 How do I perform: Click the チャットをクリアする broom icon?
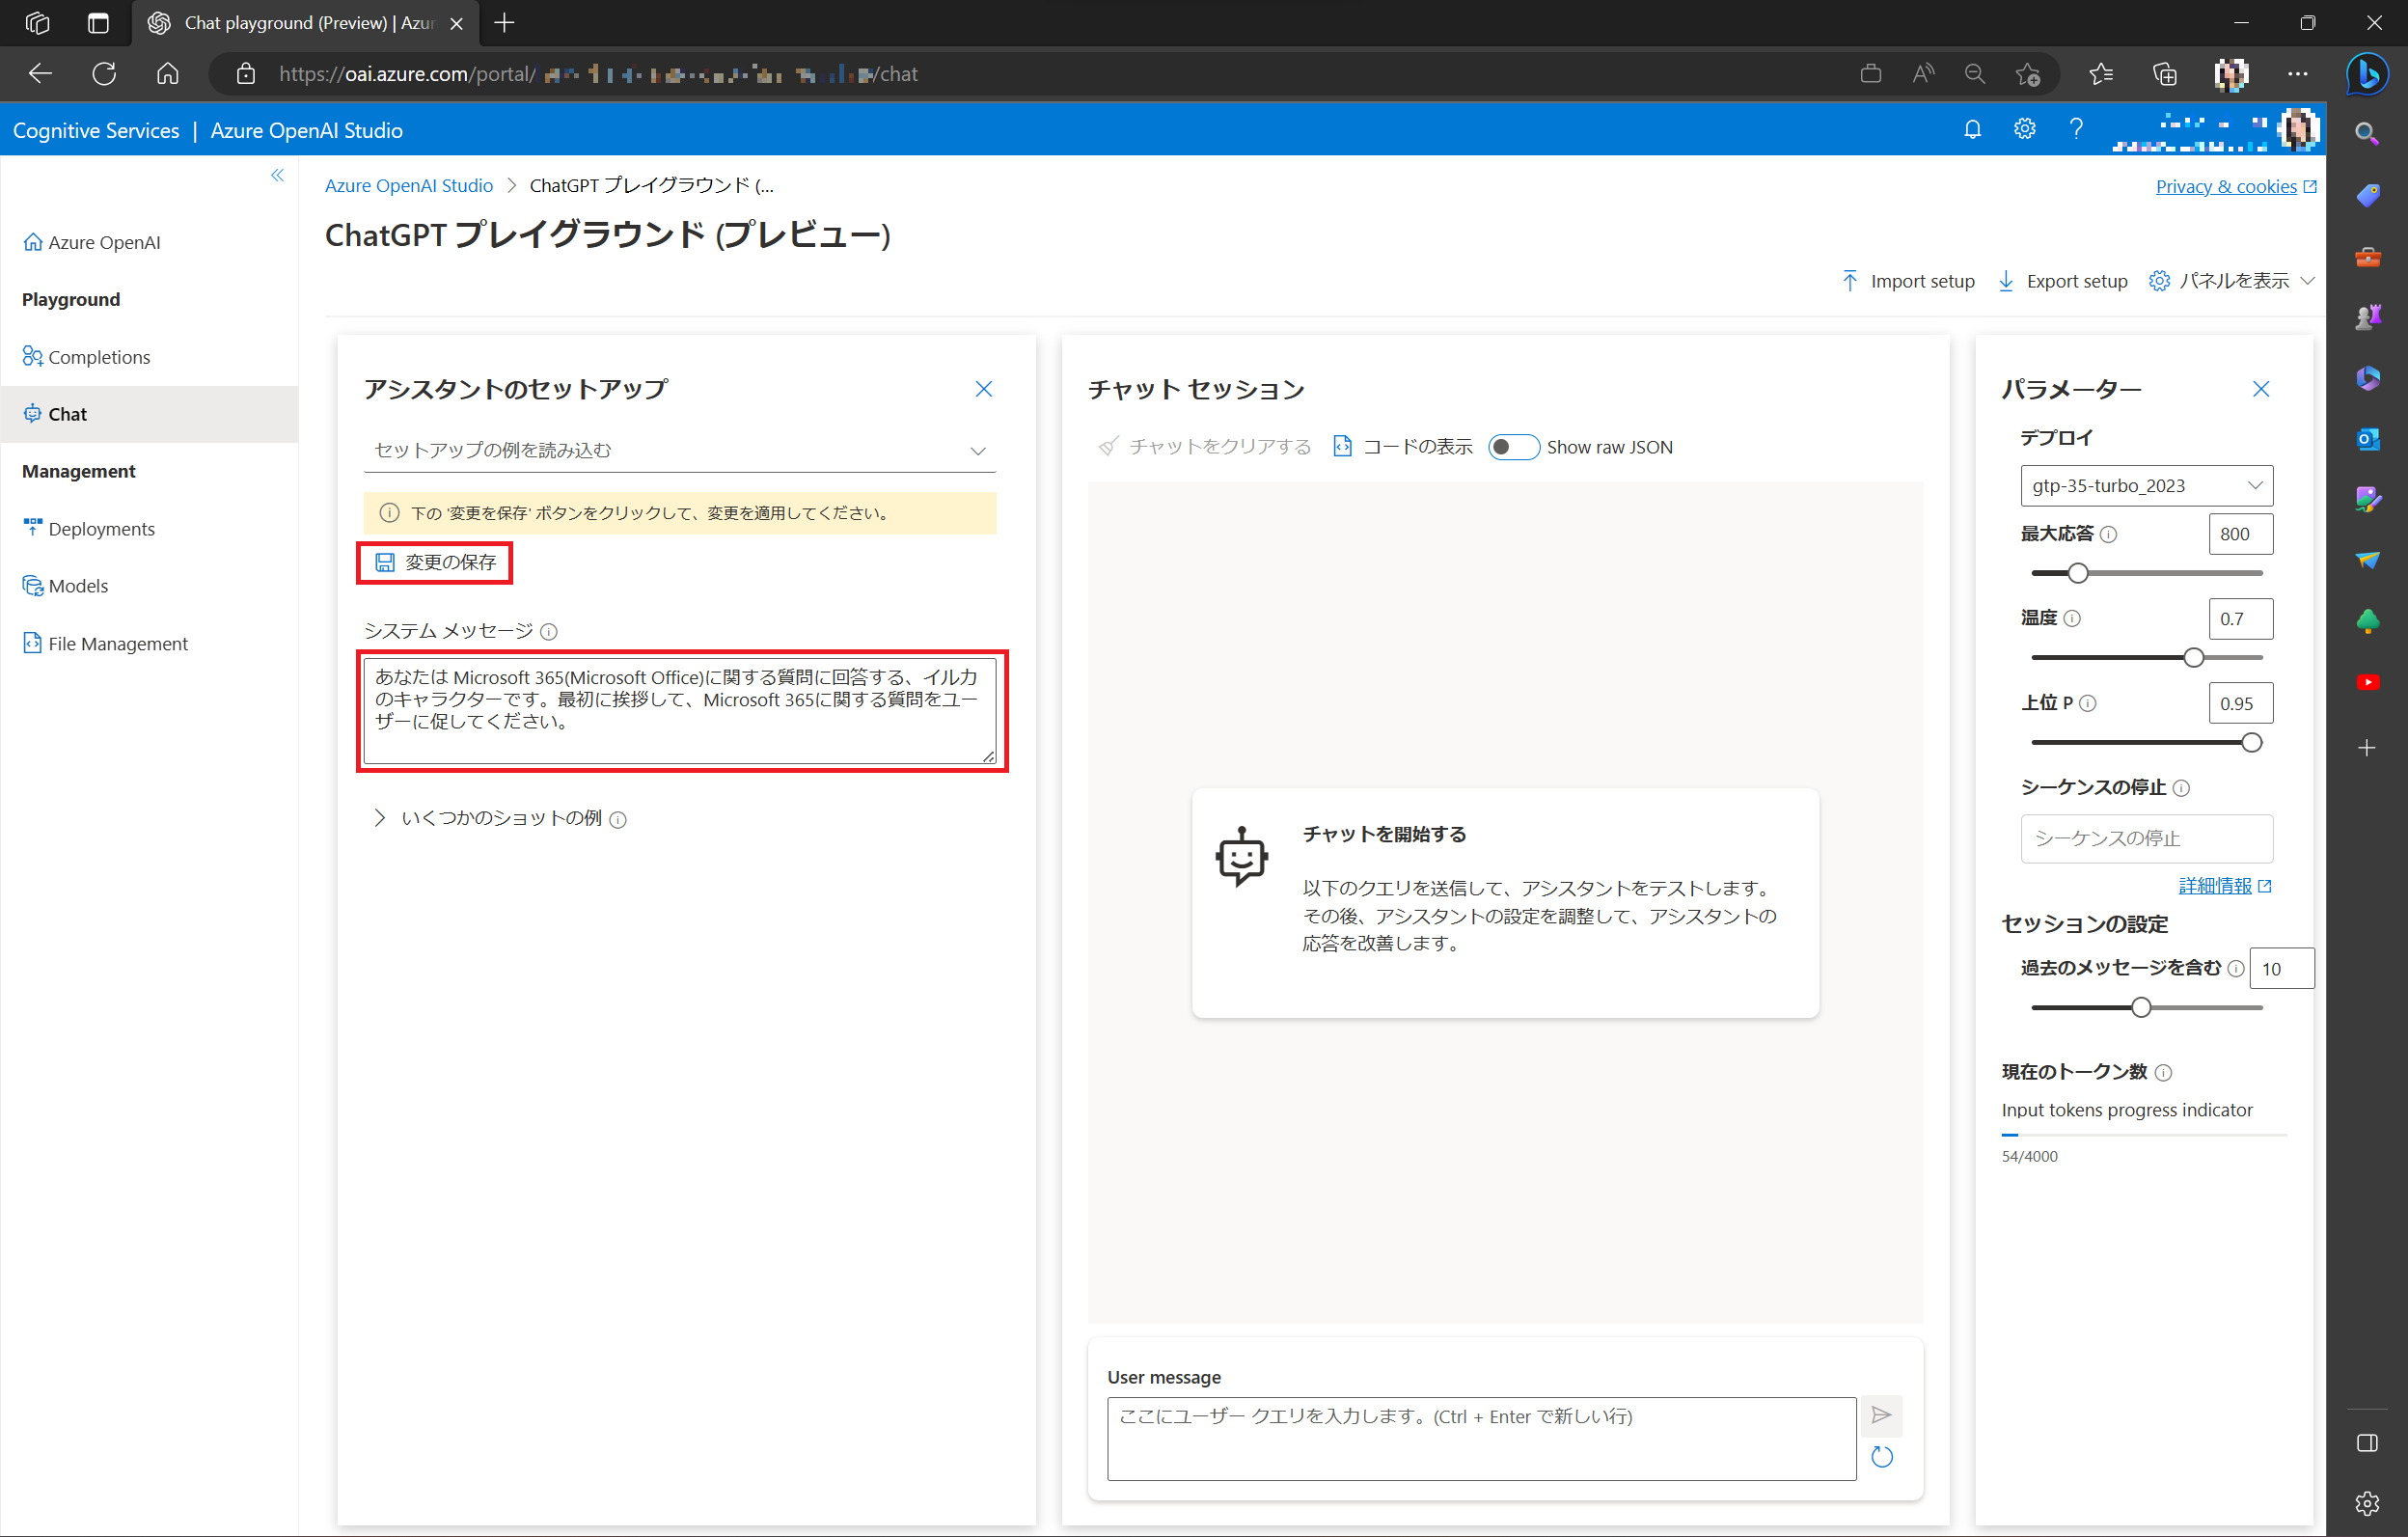click(x=1108, y=447)
